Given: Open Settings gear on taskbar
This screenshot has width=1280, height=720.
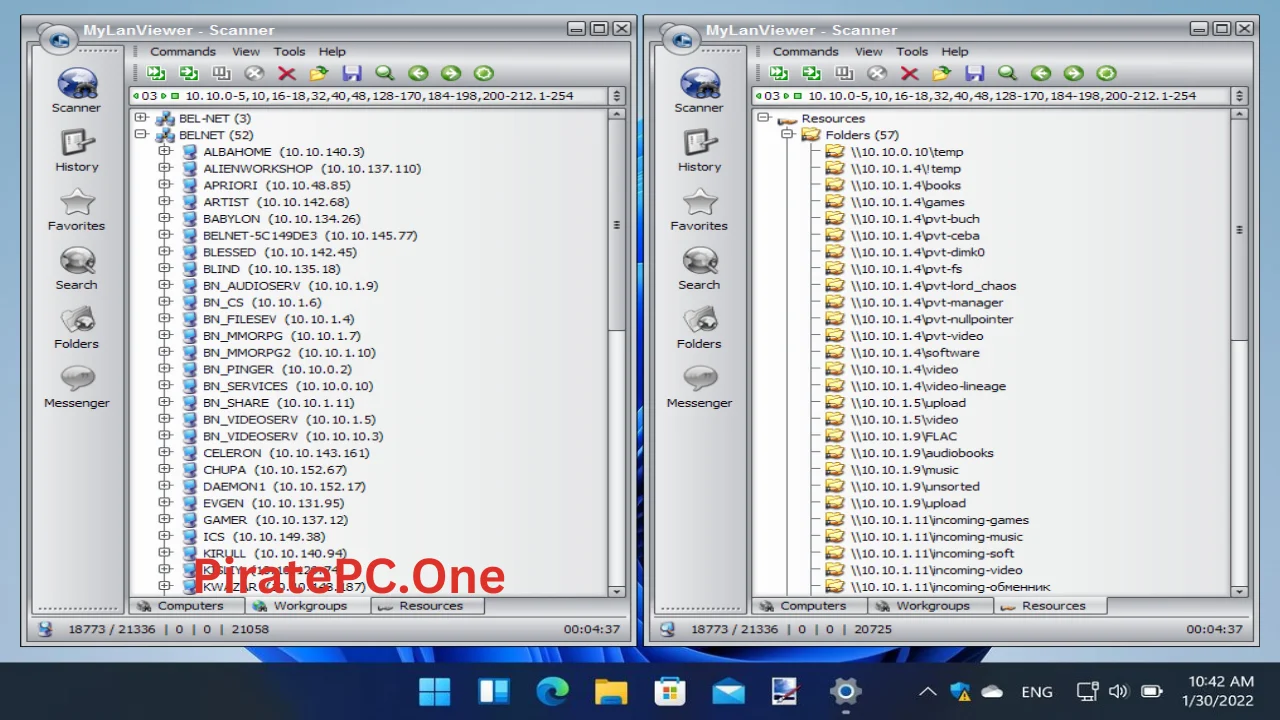Looking at the screenshot, I should coord(845,691).
